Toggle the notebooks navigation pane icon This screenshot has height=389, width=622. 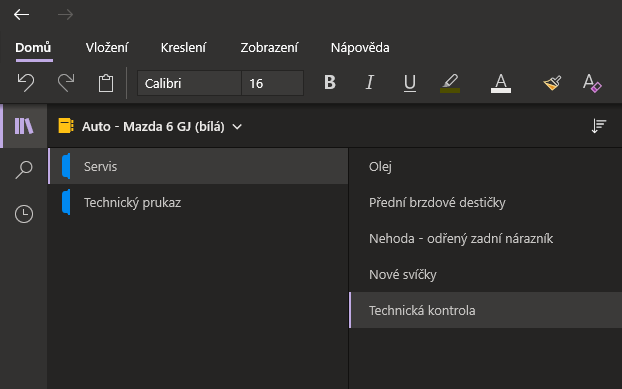point(24,126)
